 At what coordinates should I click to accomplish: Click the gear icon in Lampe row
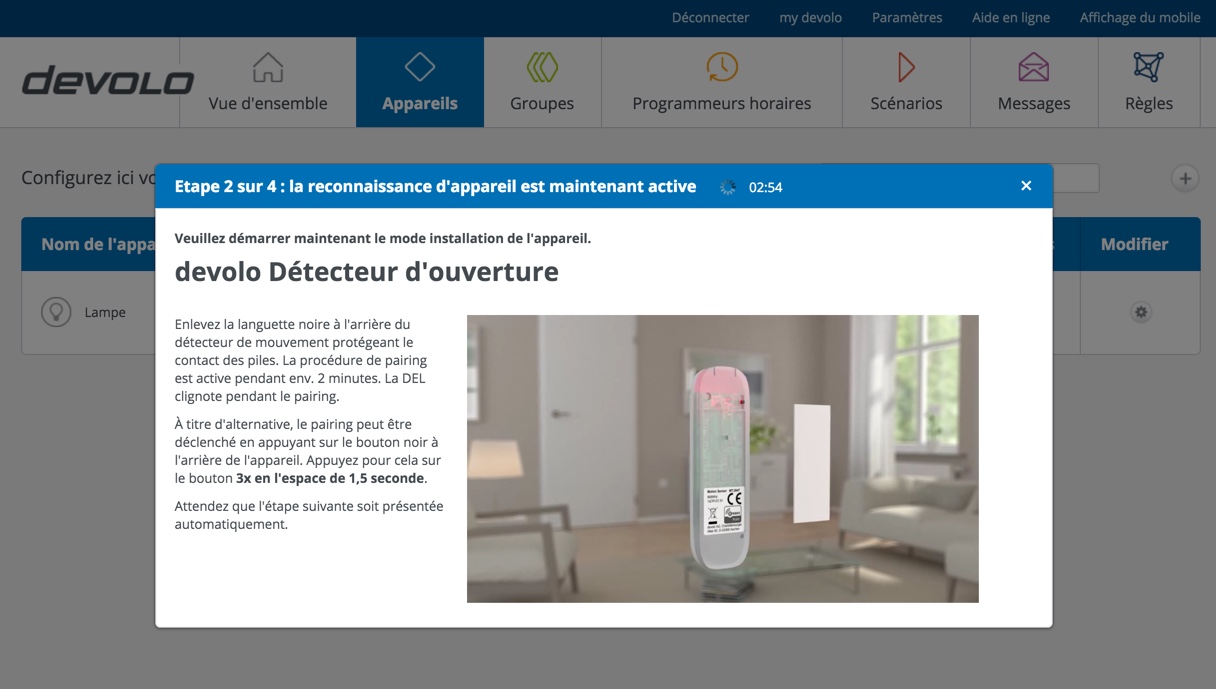pyautogui.click(x=1140, y=312)
